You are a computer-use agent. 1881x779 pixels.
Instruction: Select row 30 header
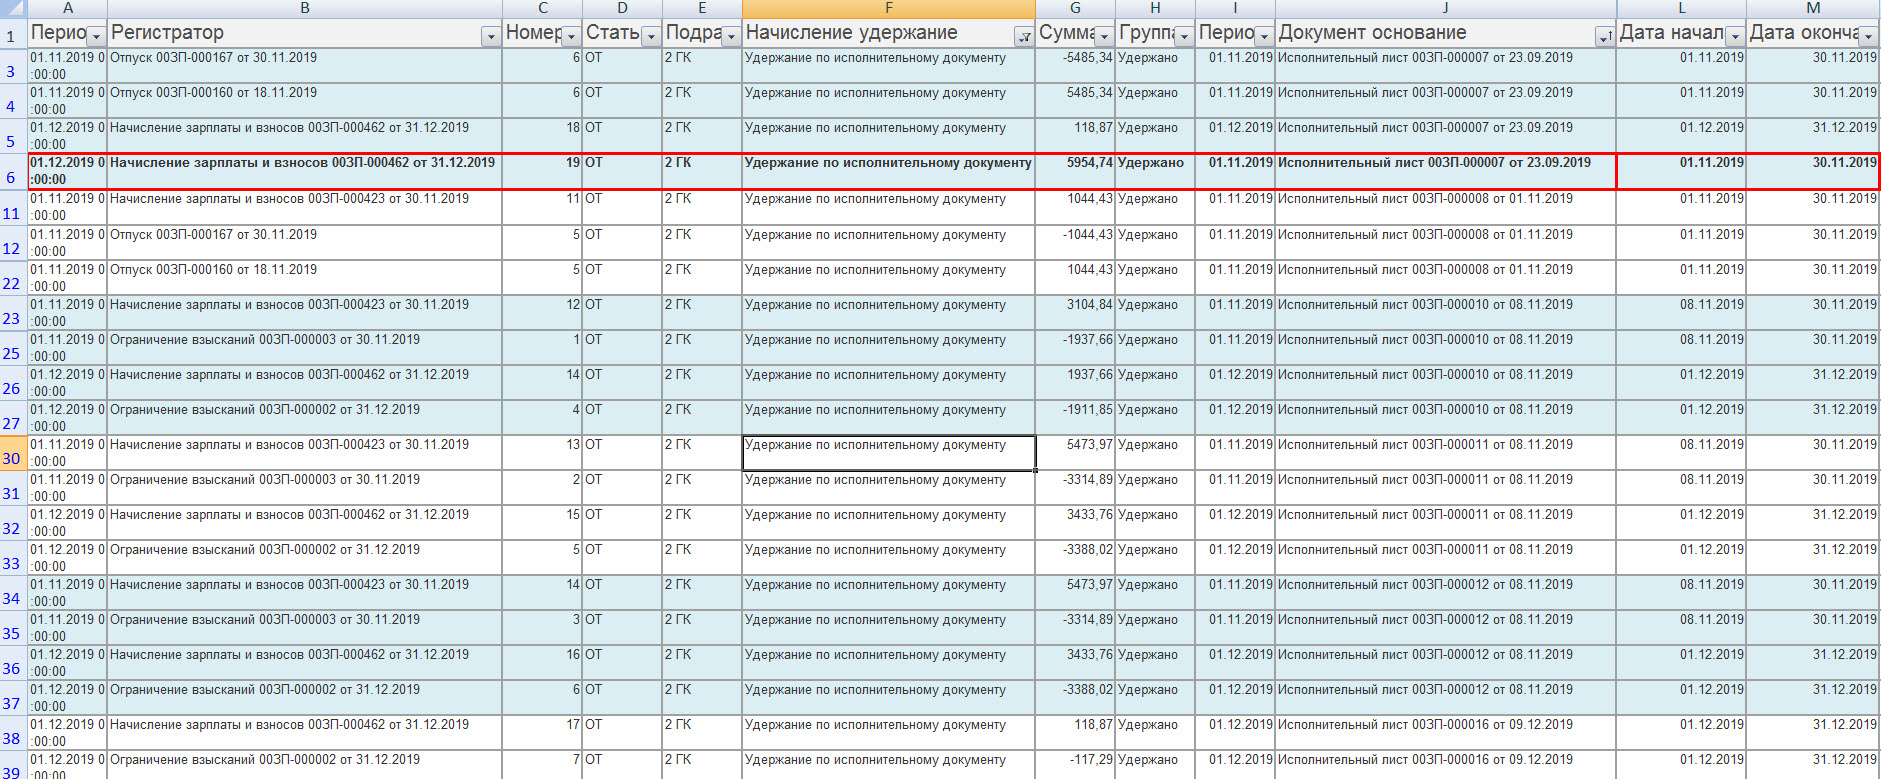click(12, 453)
